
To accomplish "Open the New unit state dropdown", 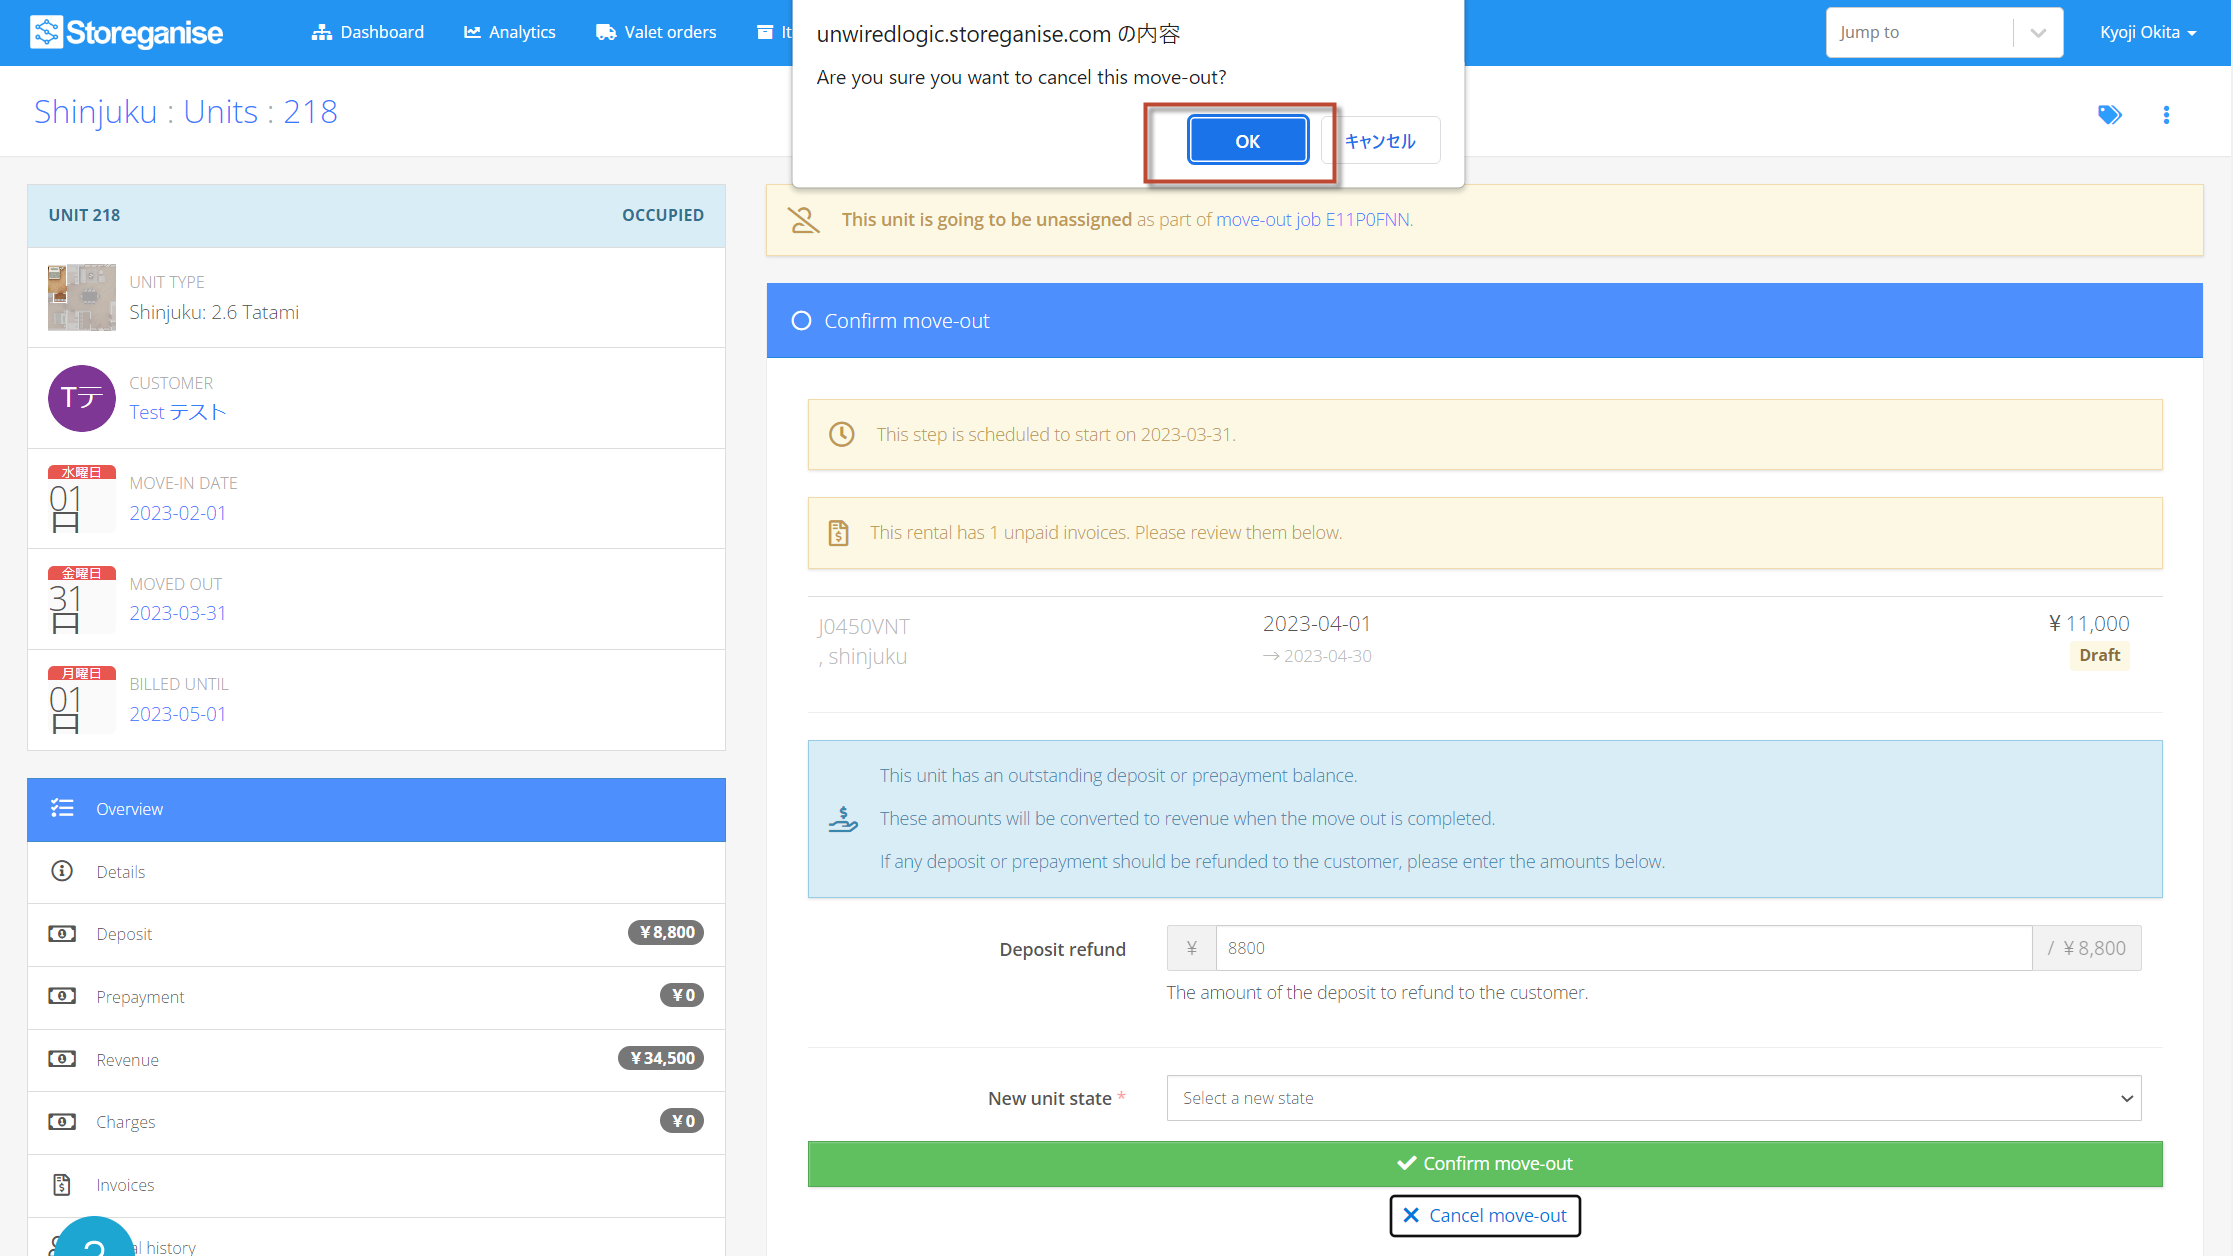I will (1654, 1098).
